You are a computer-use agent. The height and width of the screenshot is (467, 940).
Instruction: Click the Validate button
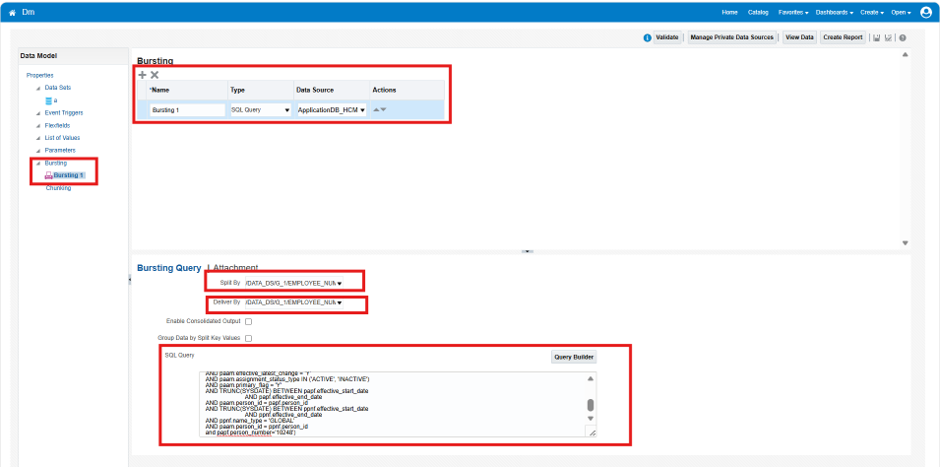coord(667,37)
